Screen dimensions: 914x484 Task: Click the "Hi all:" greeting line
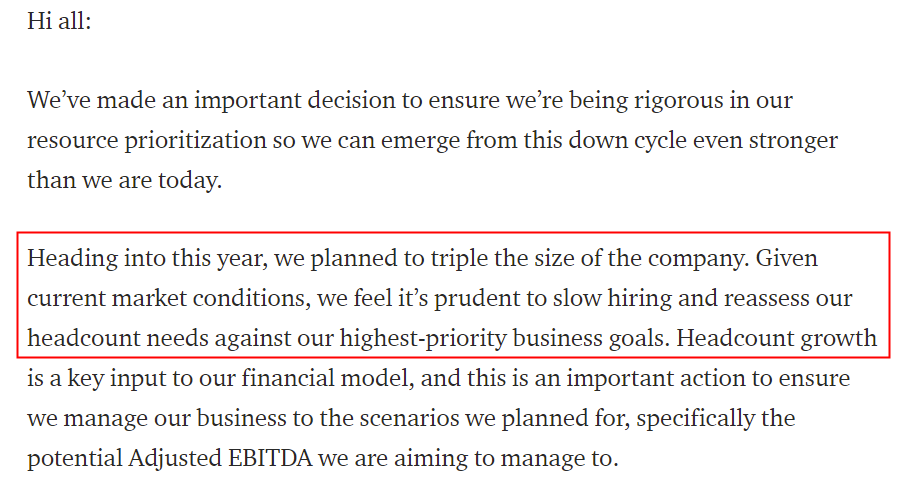pos(59,20)
